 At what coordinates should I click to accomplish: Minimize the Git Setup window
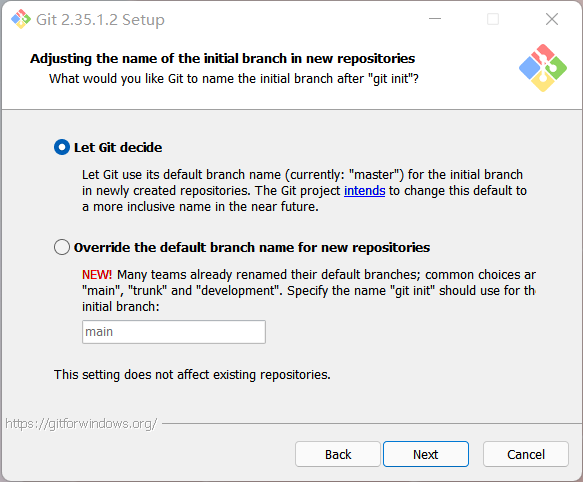[x=435, y=19]
